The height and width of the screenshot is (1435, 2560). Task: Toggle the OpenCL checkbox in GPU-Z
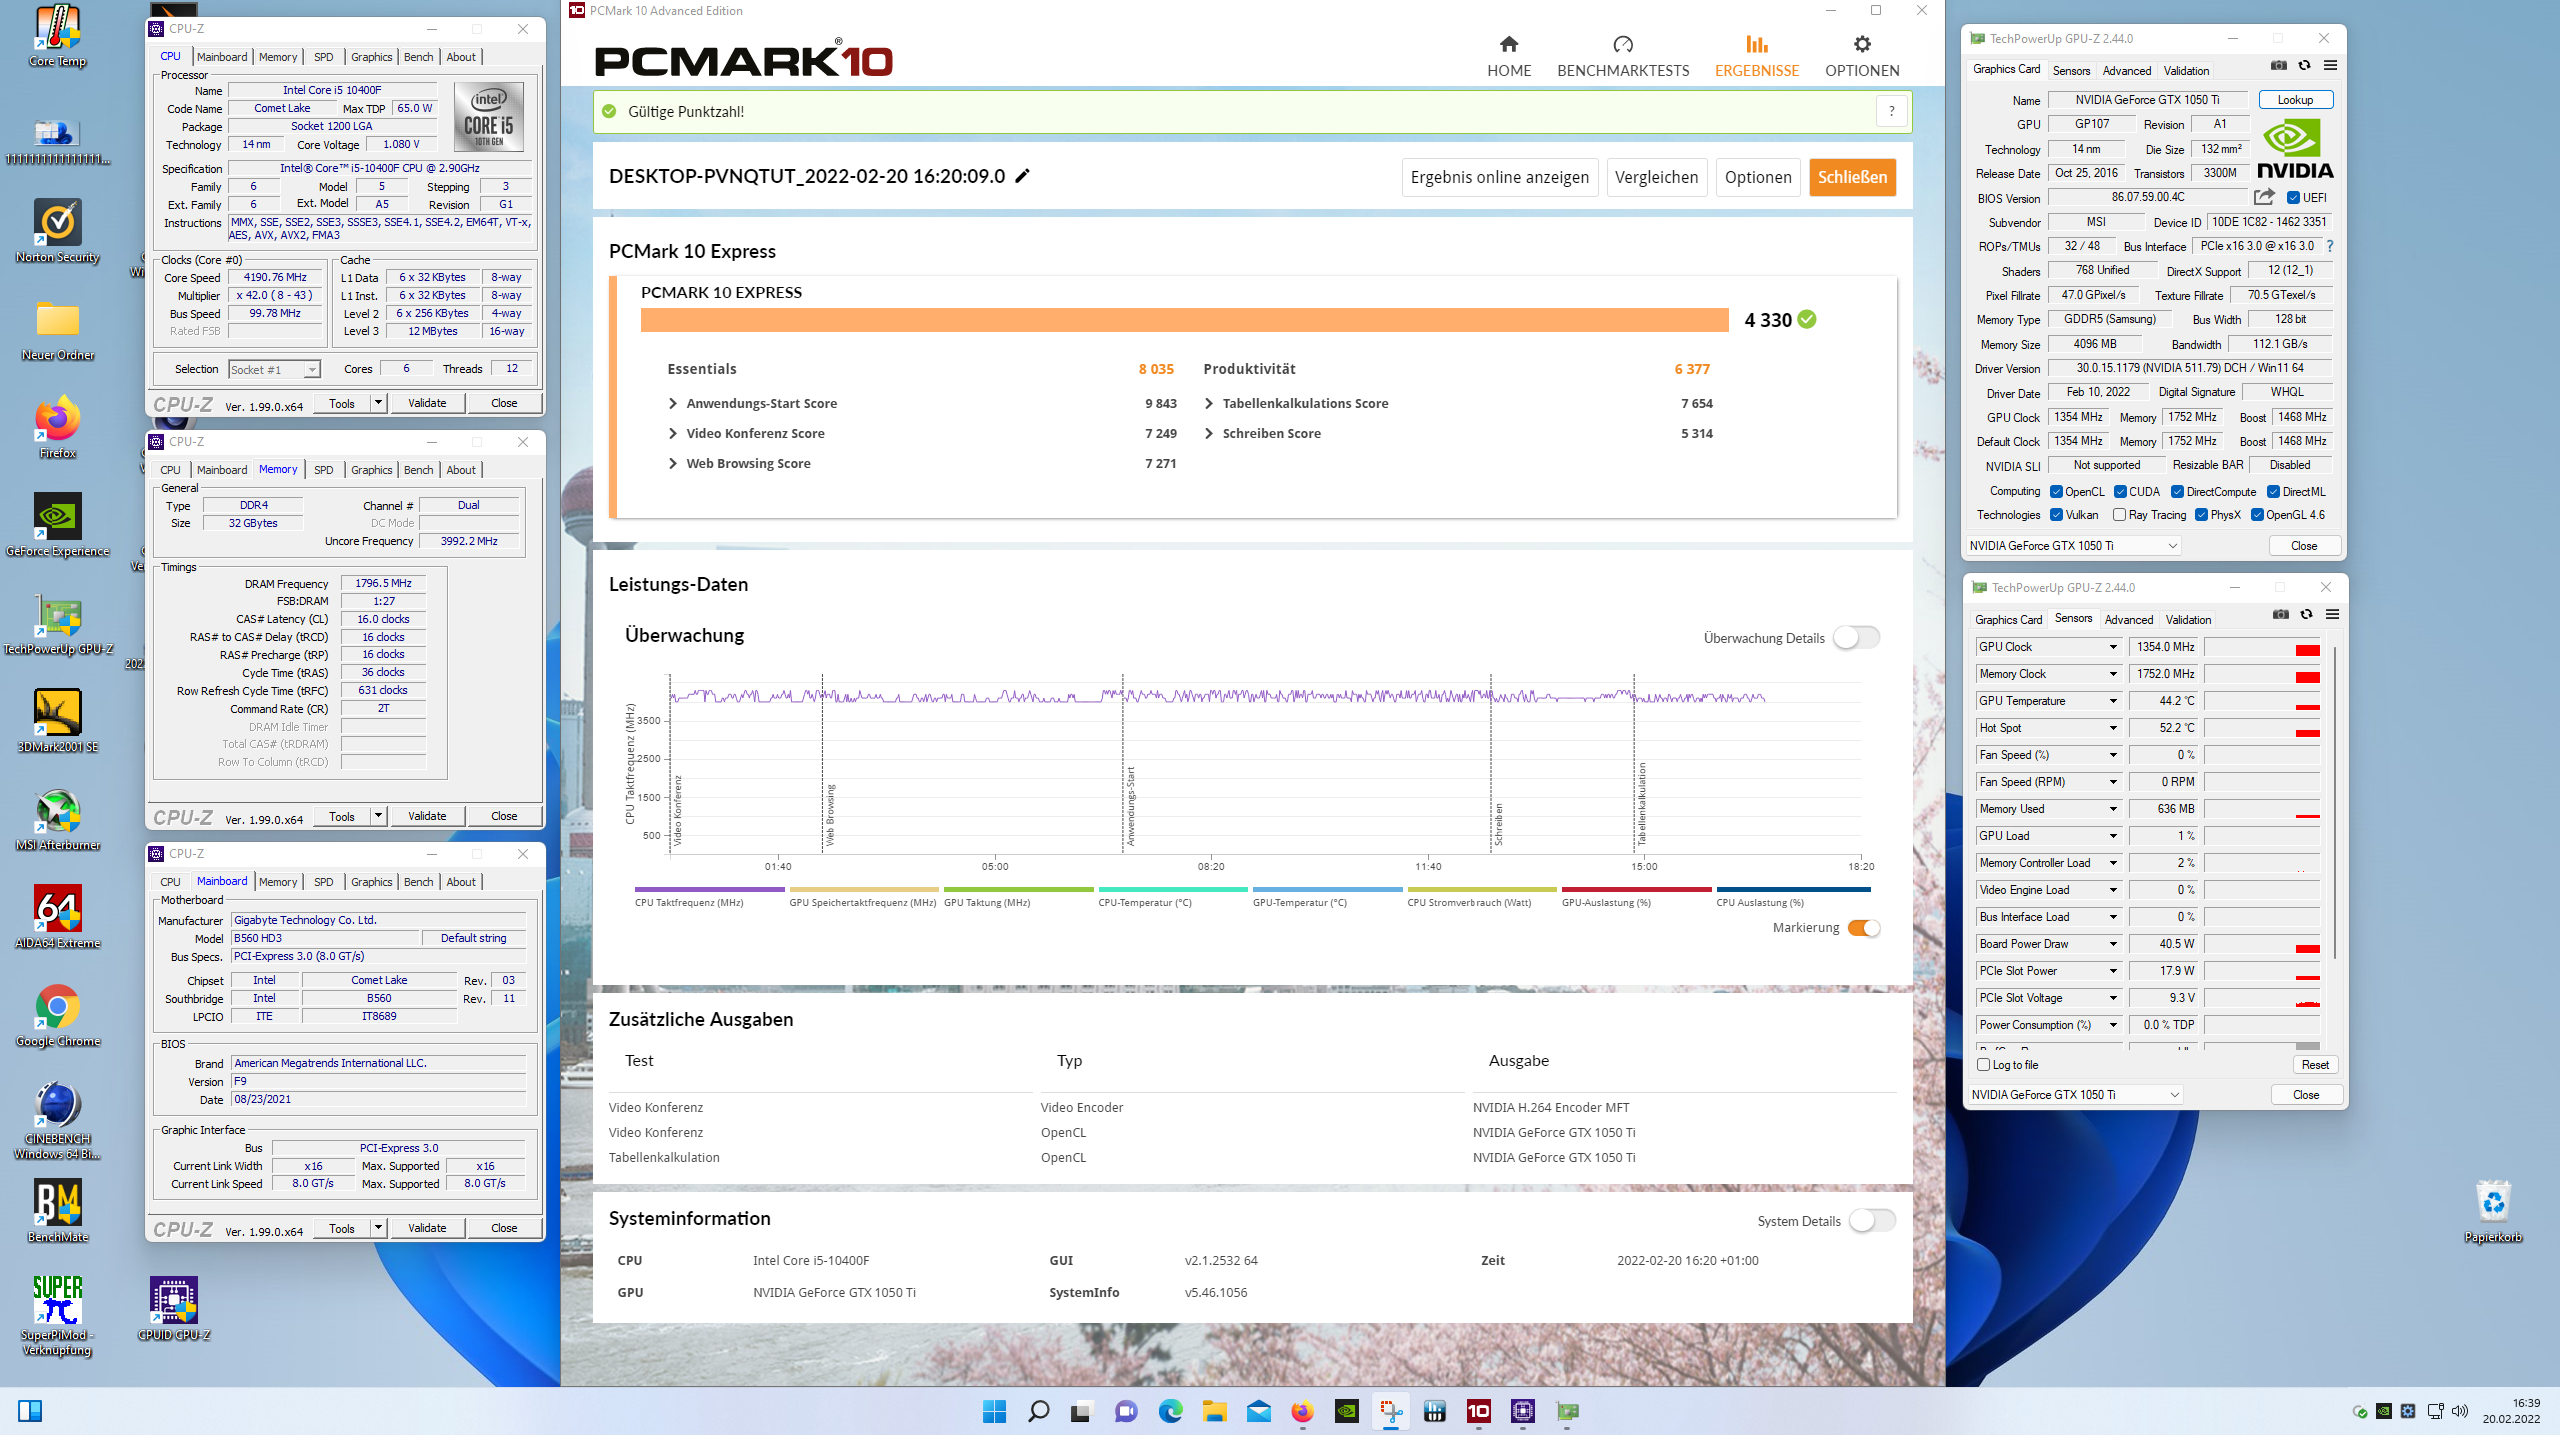pyautogui.click(x=2056, y=492)
